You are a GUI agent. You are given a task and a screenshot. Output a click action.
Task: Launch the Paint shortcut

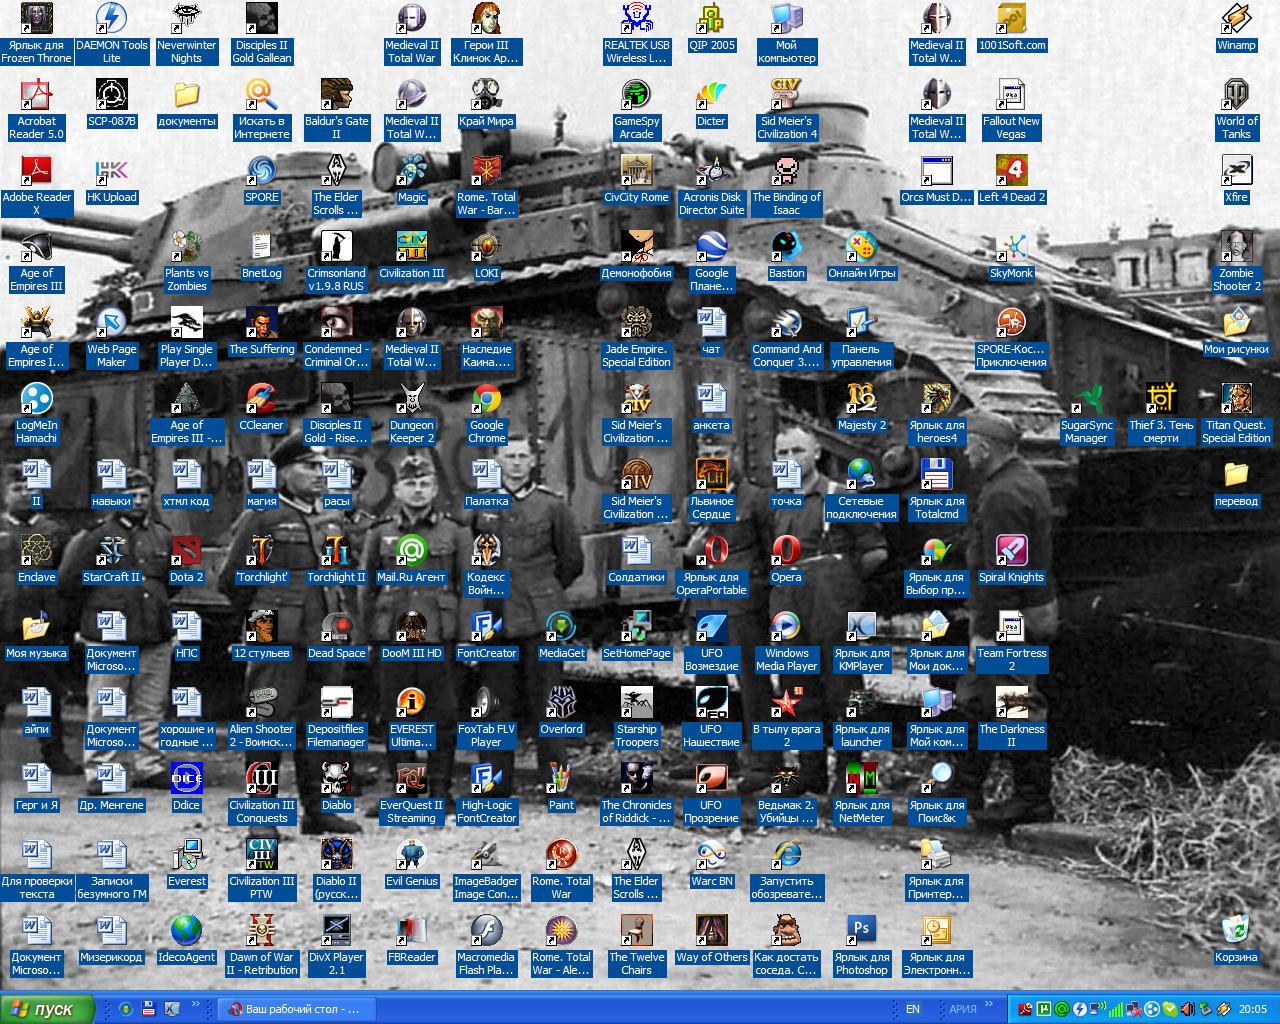click(561, 787)
